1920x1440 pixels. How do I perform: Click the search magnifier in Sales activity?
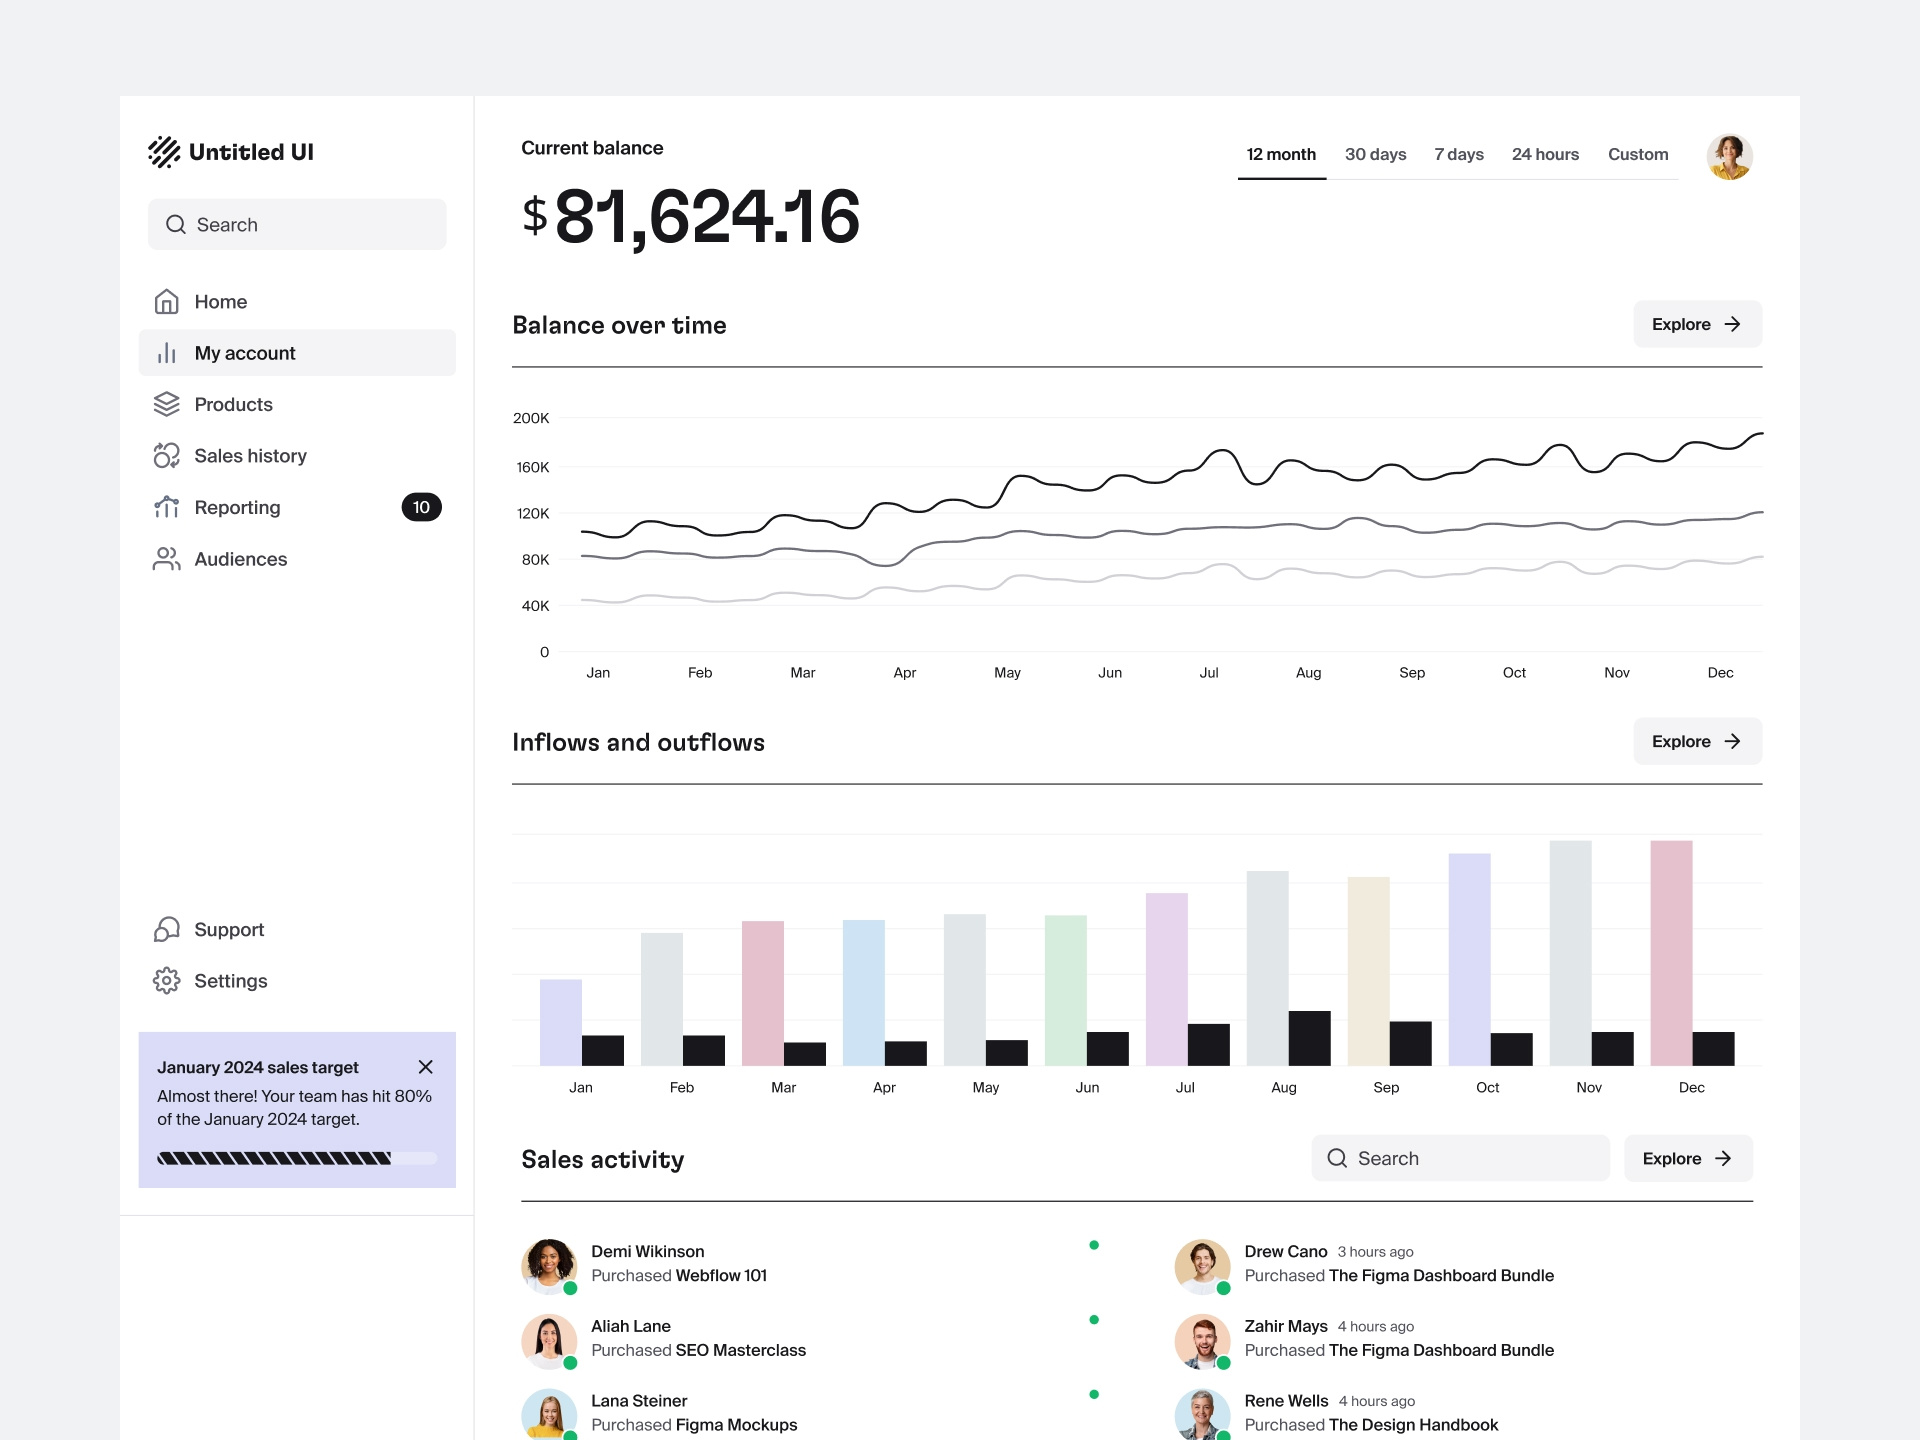(1337, 1158)
